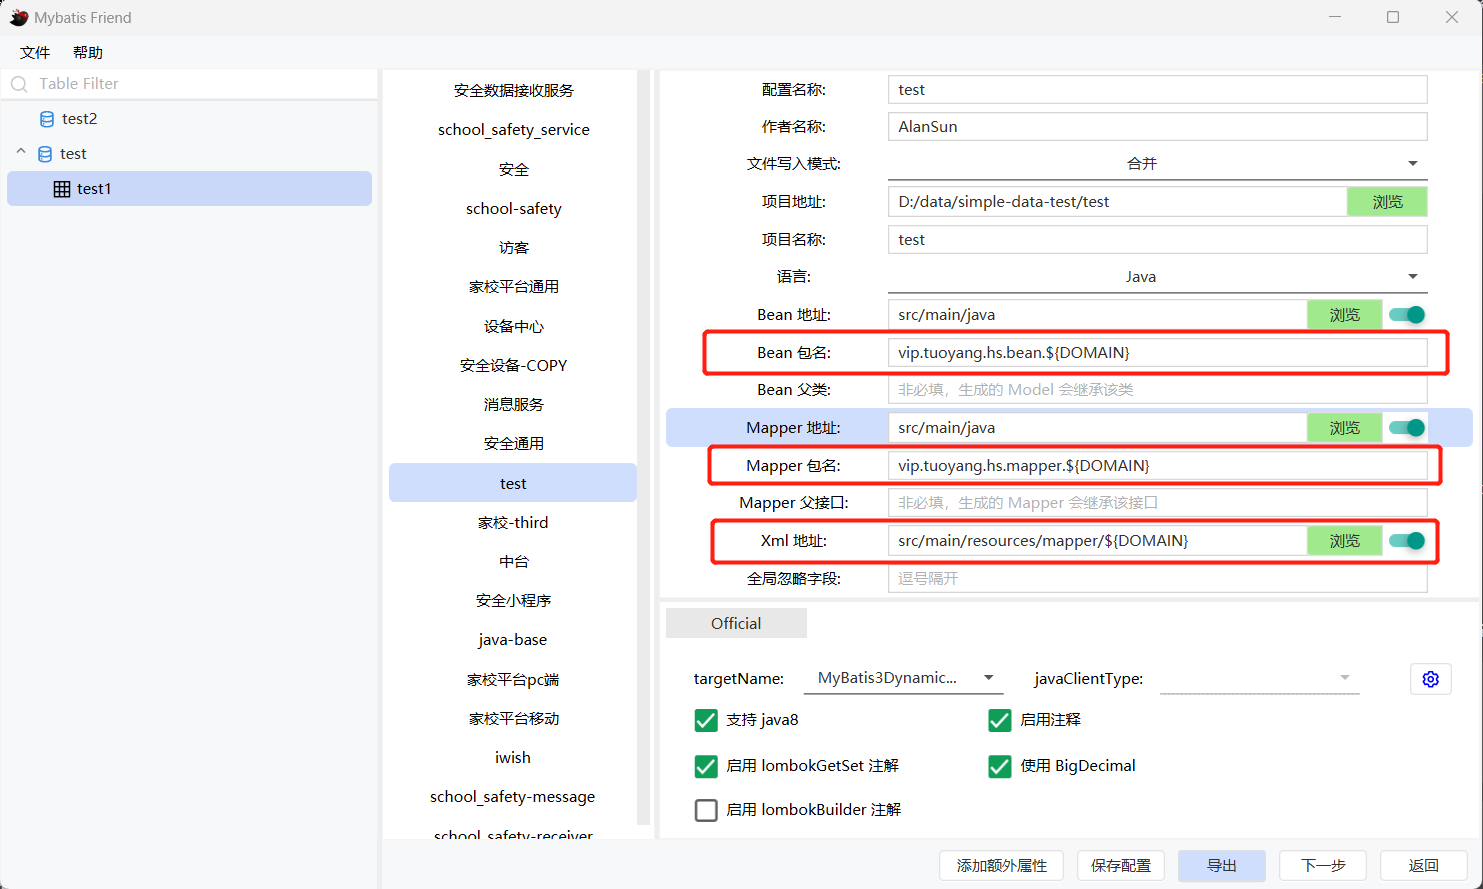Select the 安全通用 configuration
The height and width of the screenshot is (889, 1483).
[513, 444]
